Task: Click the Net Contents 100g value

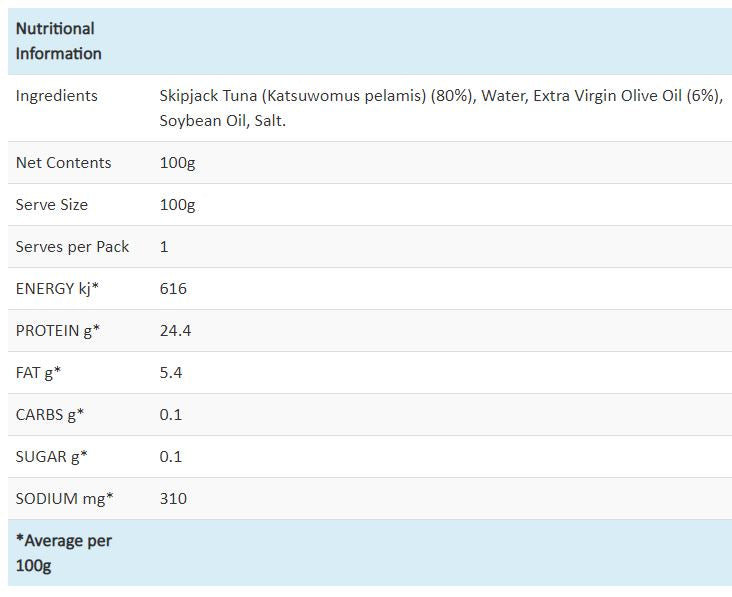Action: (x=177, y=163)
